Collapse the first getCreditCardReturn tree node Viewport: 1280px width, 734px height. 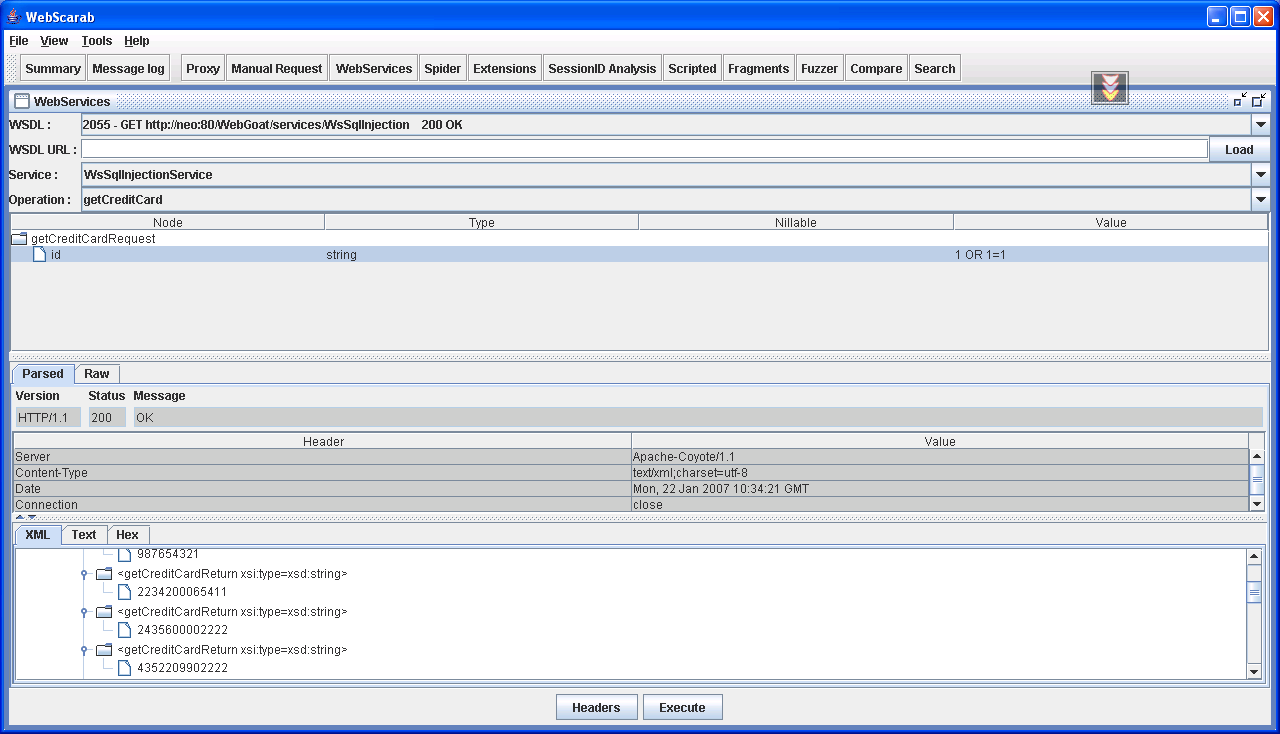pos(86,573)
